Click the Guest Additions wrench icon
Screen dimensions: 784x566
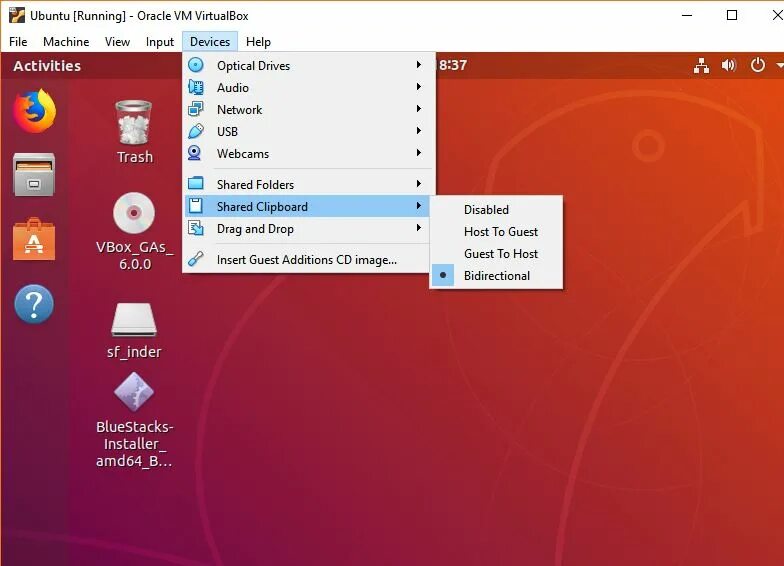tap(196, 259)
